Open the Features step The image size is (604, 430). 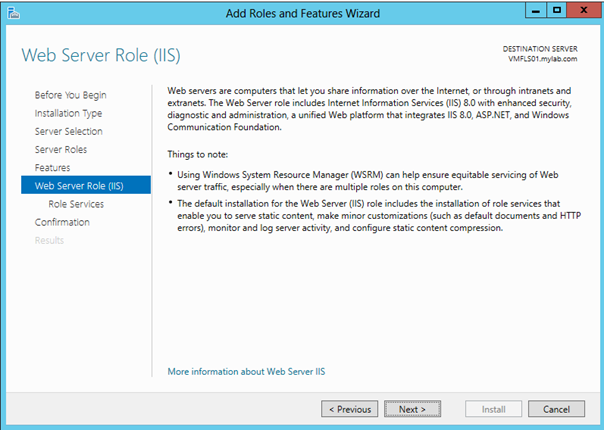tap(52, 168)
